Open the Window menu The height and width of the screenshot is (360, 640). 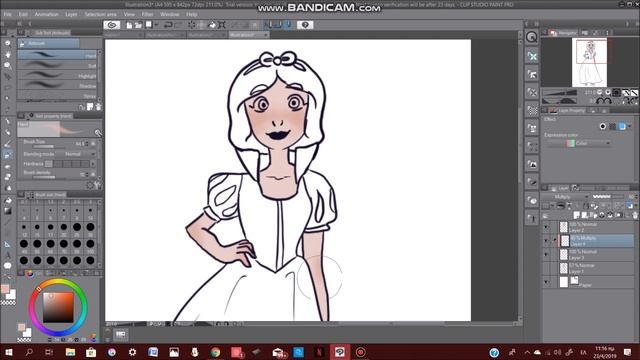(x=169, y=14)
